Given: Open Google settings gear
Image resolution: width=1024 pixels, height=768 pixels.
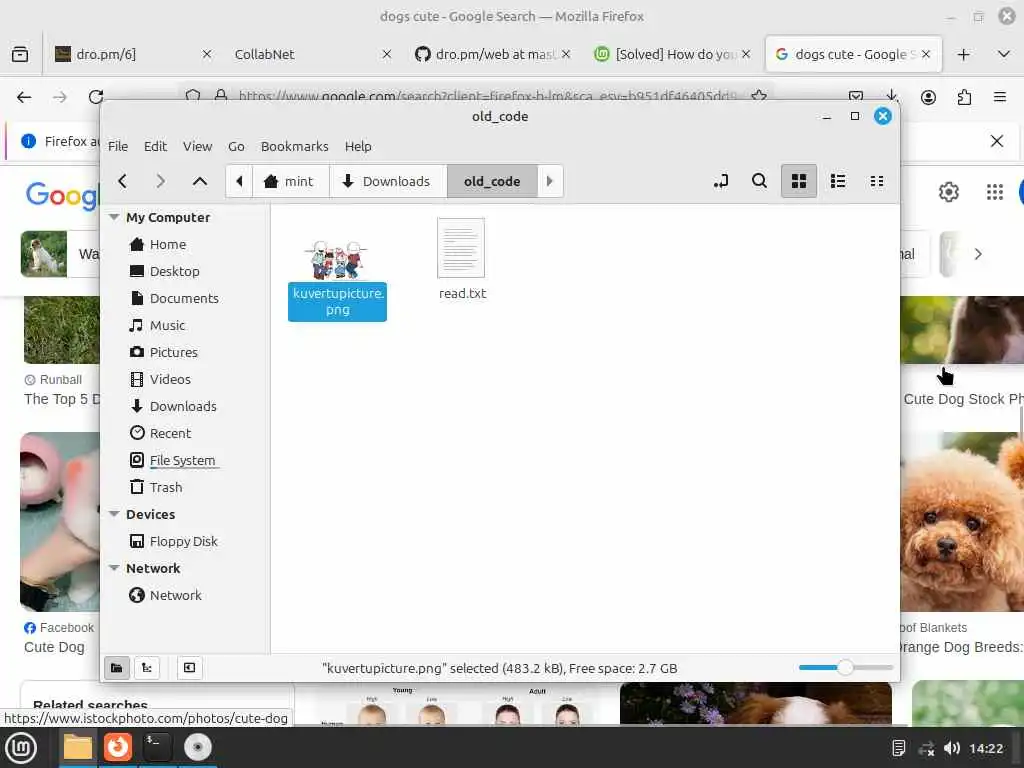Looking at the screenshot, I should click(x=948, y=192).
